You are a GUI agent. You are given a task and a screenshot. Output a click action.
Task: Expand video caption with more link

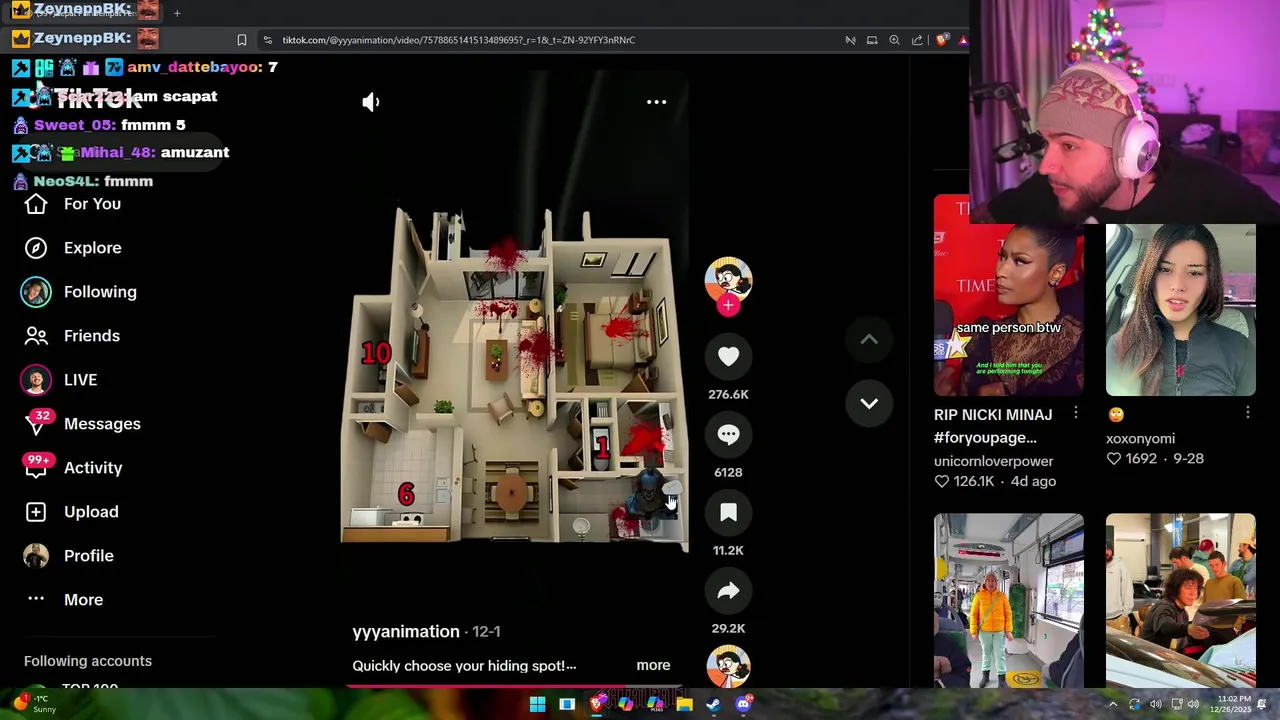click(x=653, y=665)
